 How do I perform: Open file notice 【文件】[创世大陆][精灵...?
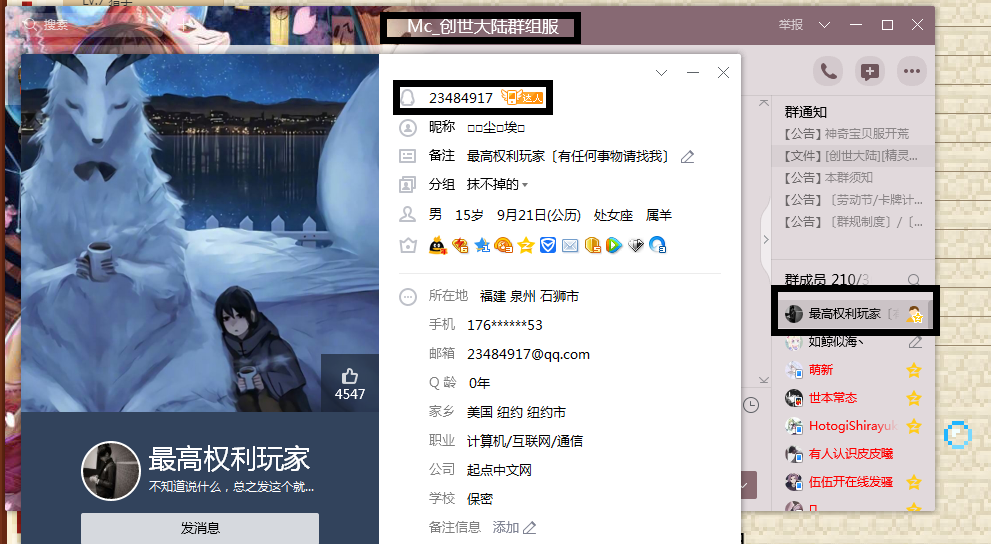(851, 156)
